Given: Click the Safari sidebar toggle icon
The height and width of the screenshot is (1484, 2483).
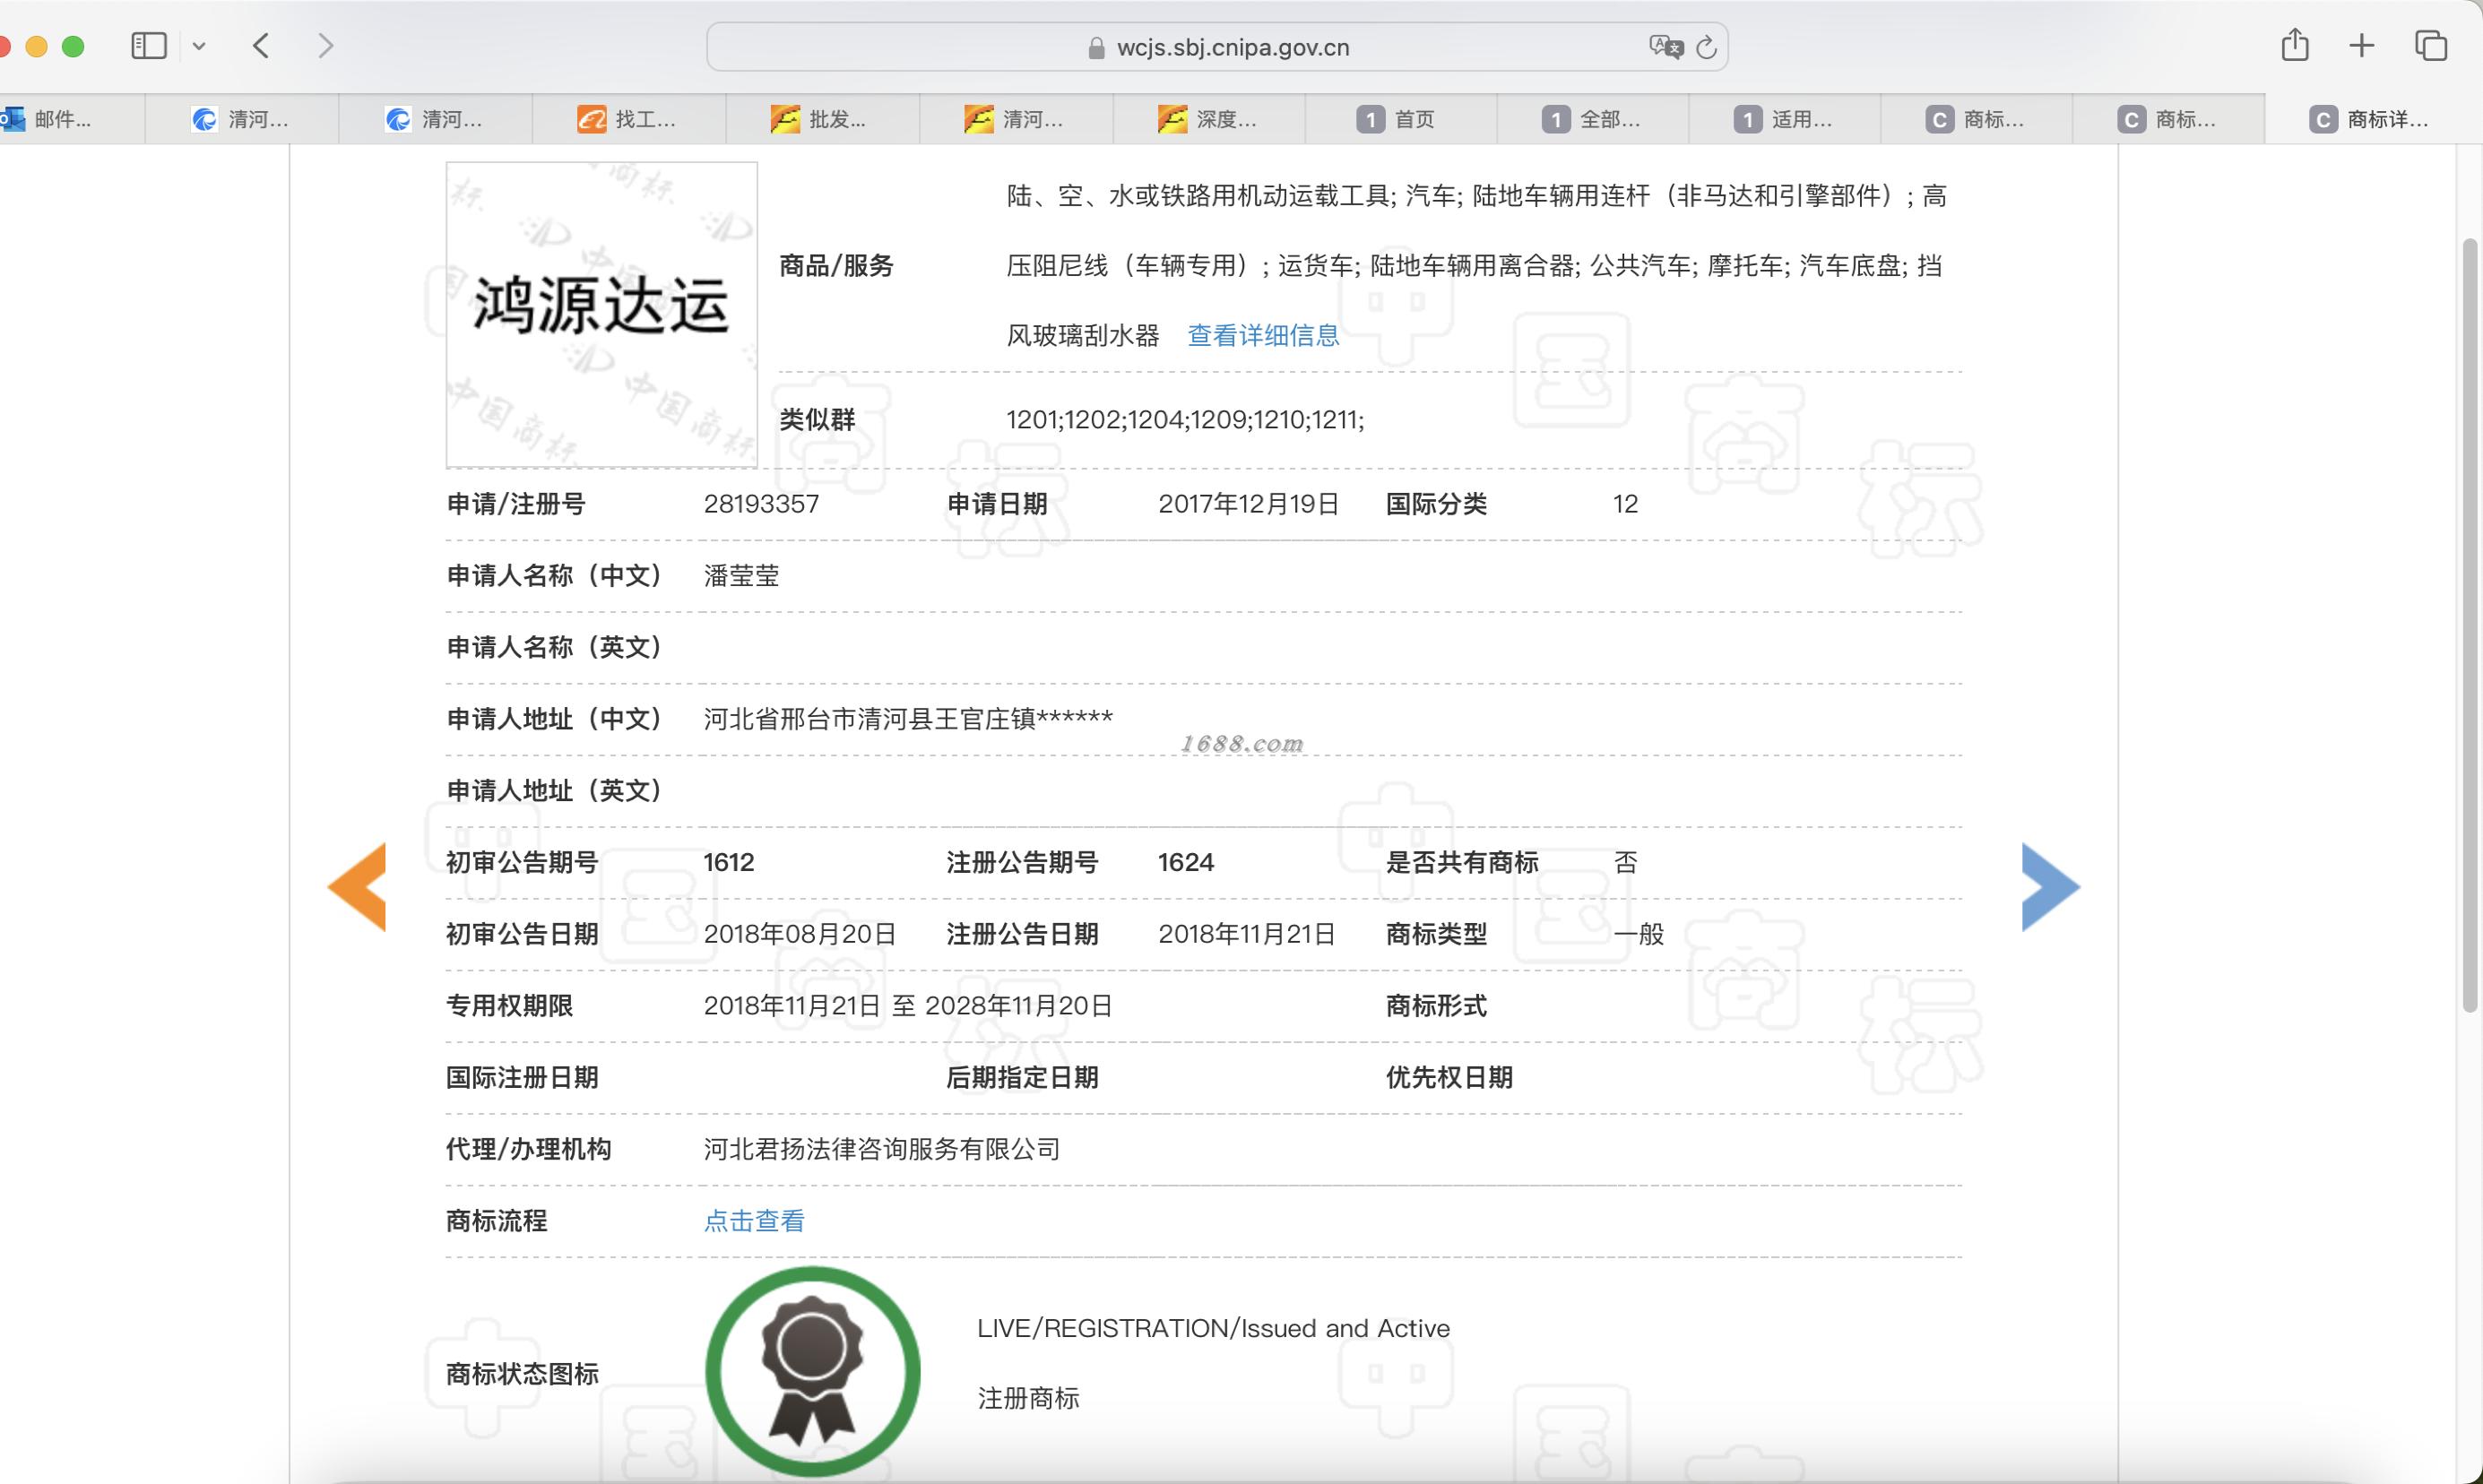Looking at the screenshot, I should (x=149, y=46).
